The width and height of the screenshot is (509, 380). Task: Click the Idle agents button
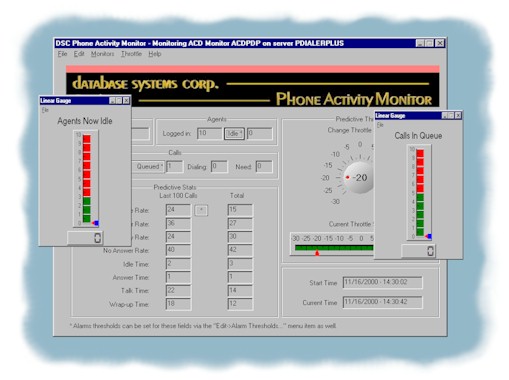click(234, 134)
